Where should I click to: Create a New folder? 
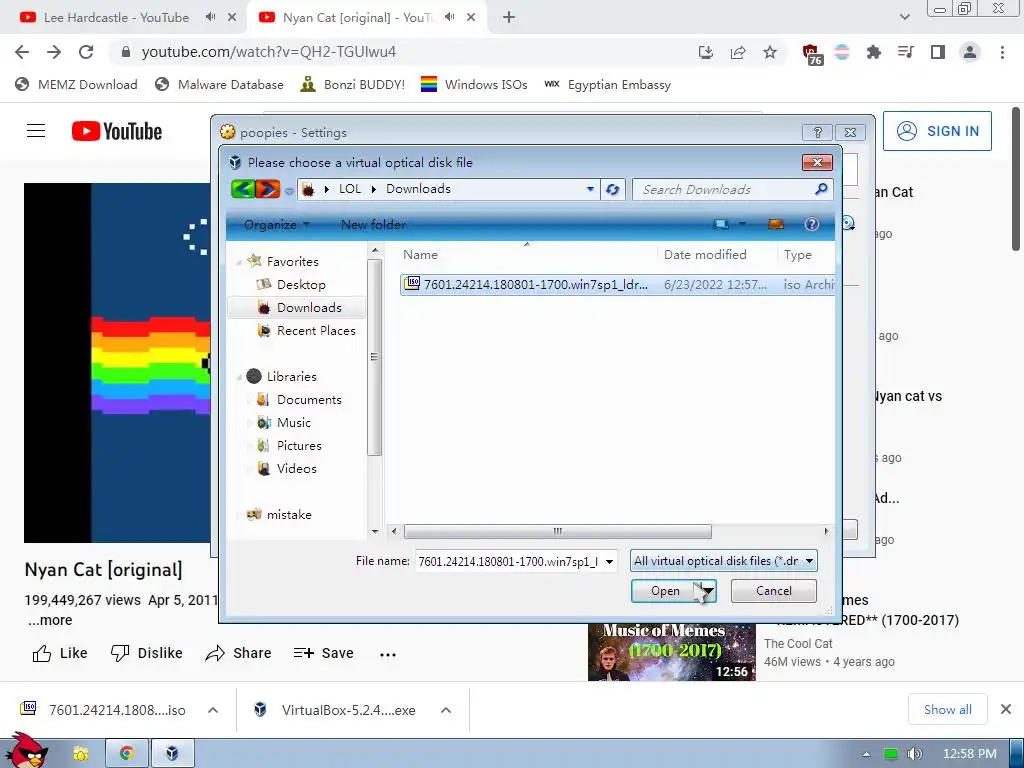373,225
